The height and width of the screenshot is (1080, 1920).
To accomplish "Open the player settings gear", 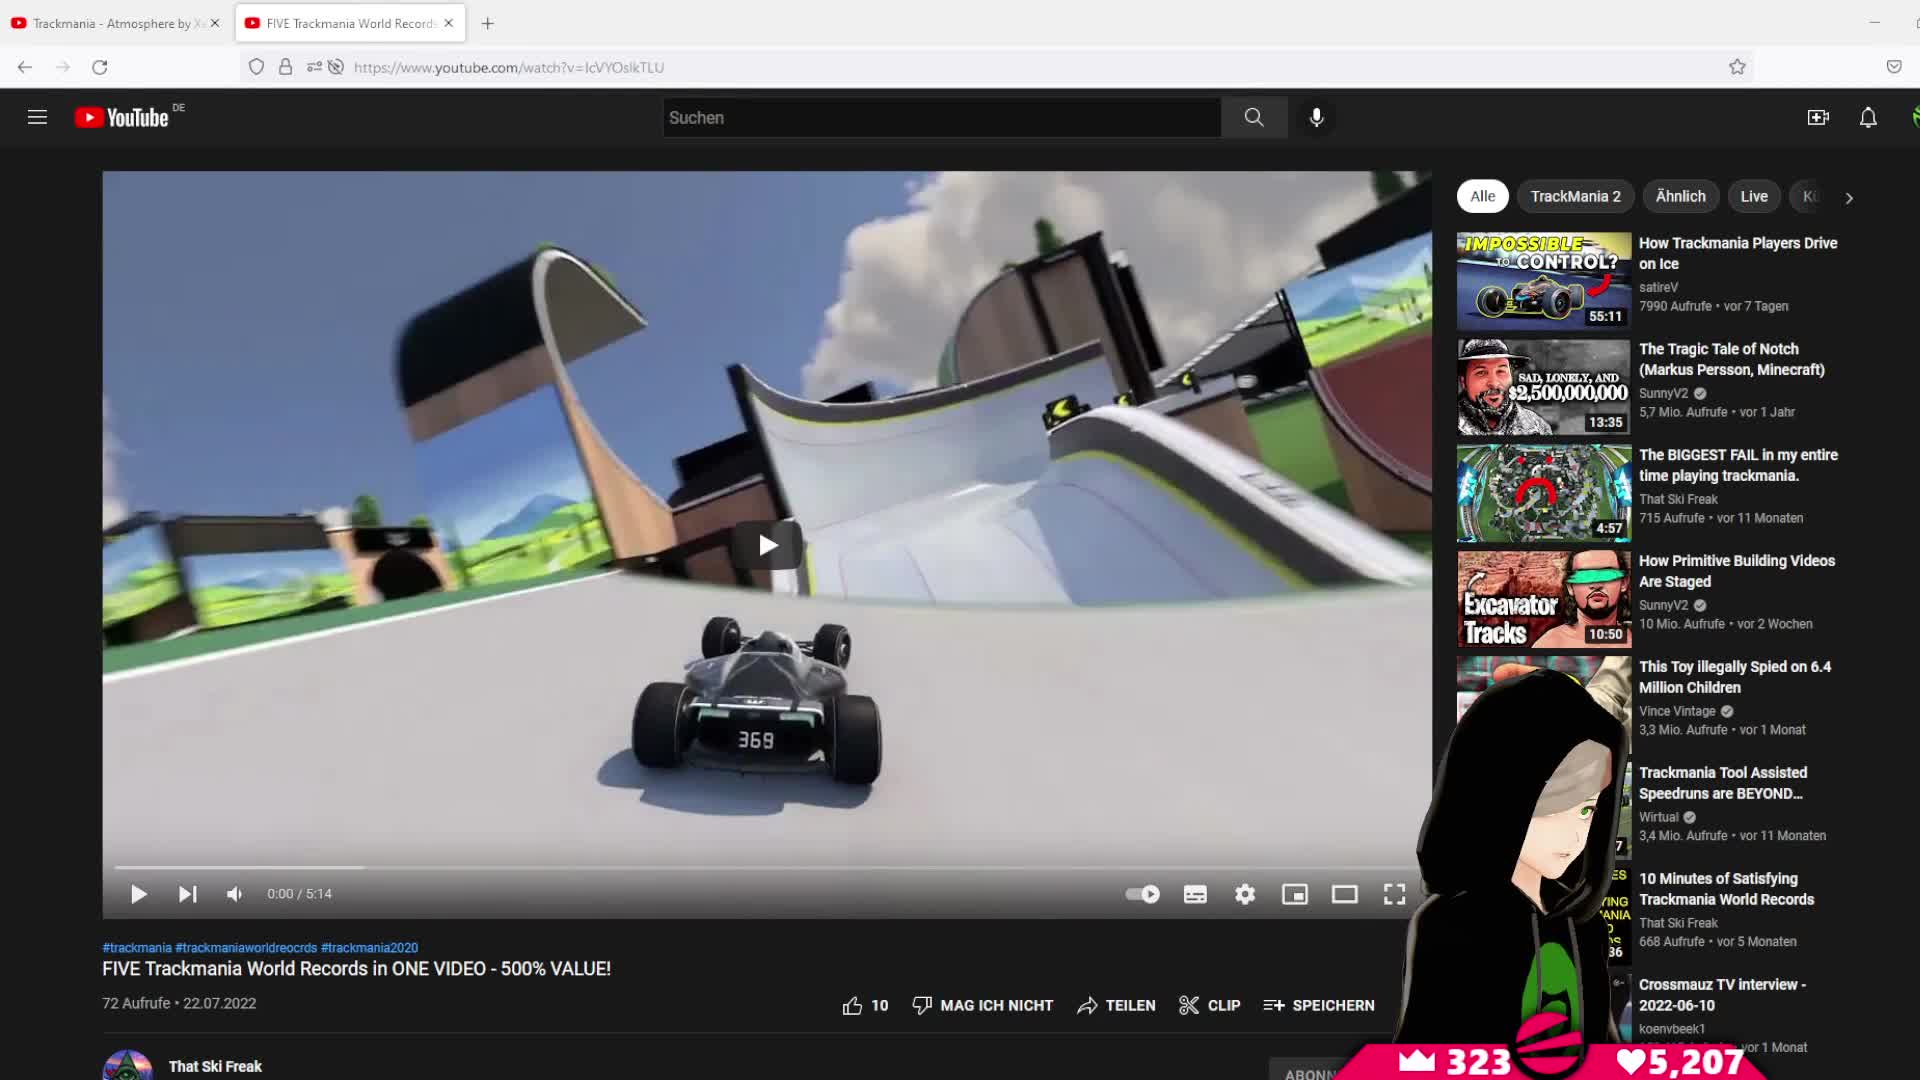I will (1245, 894).
